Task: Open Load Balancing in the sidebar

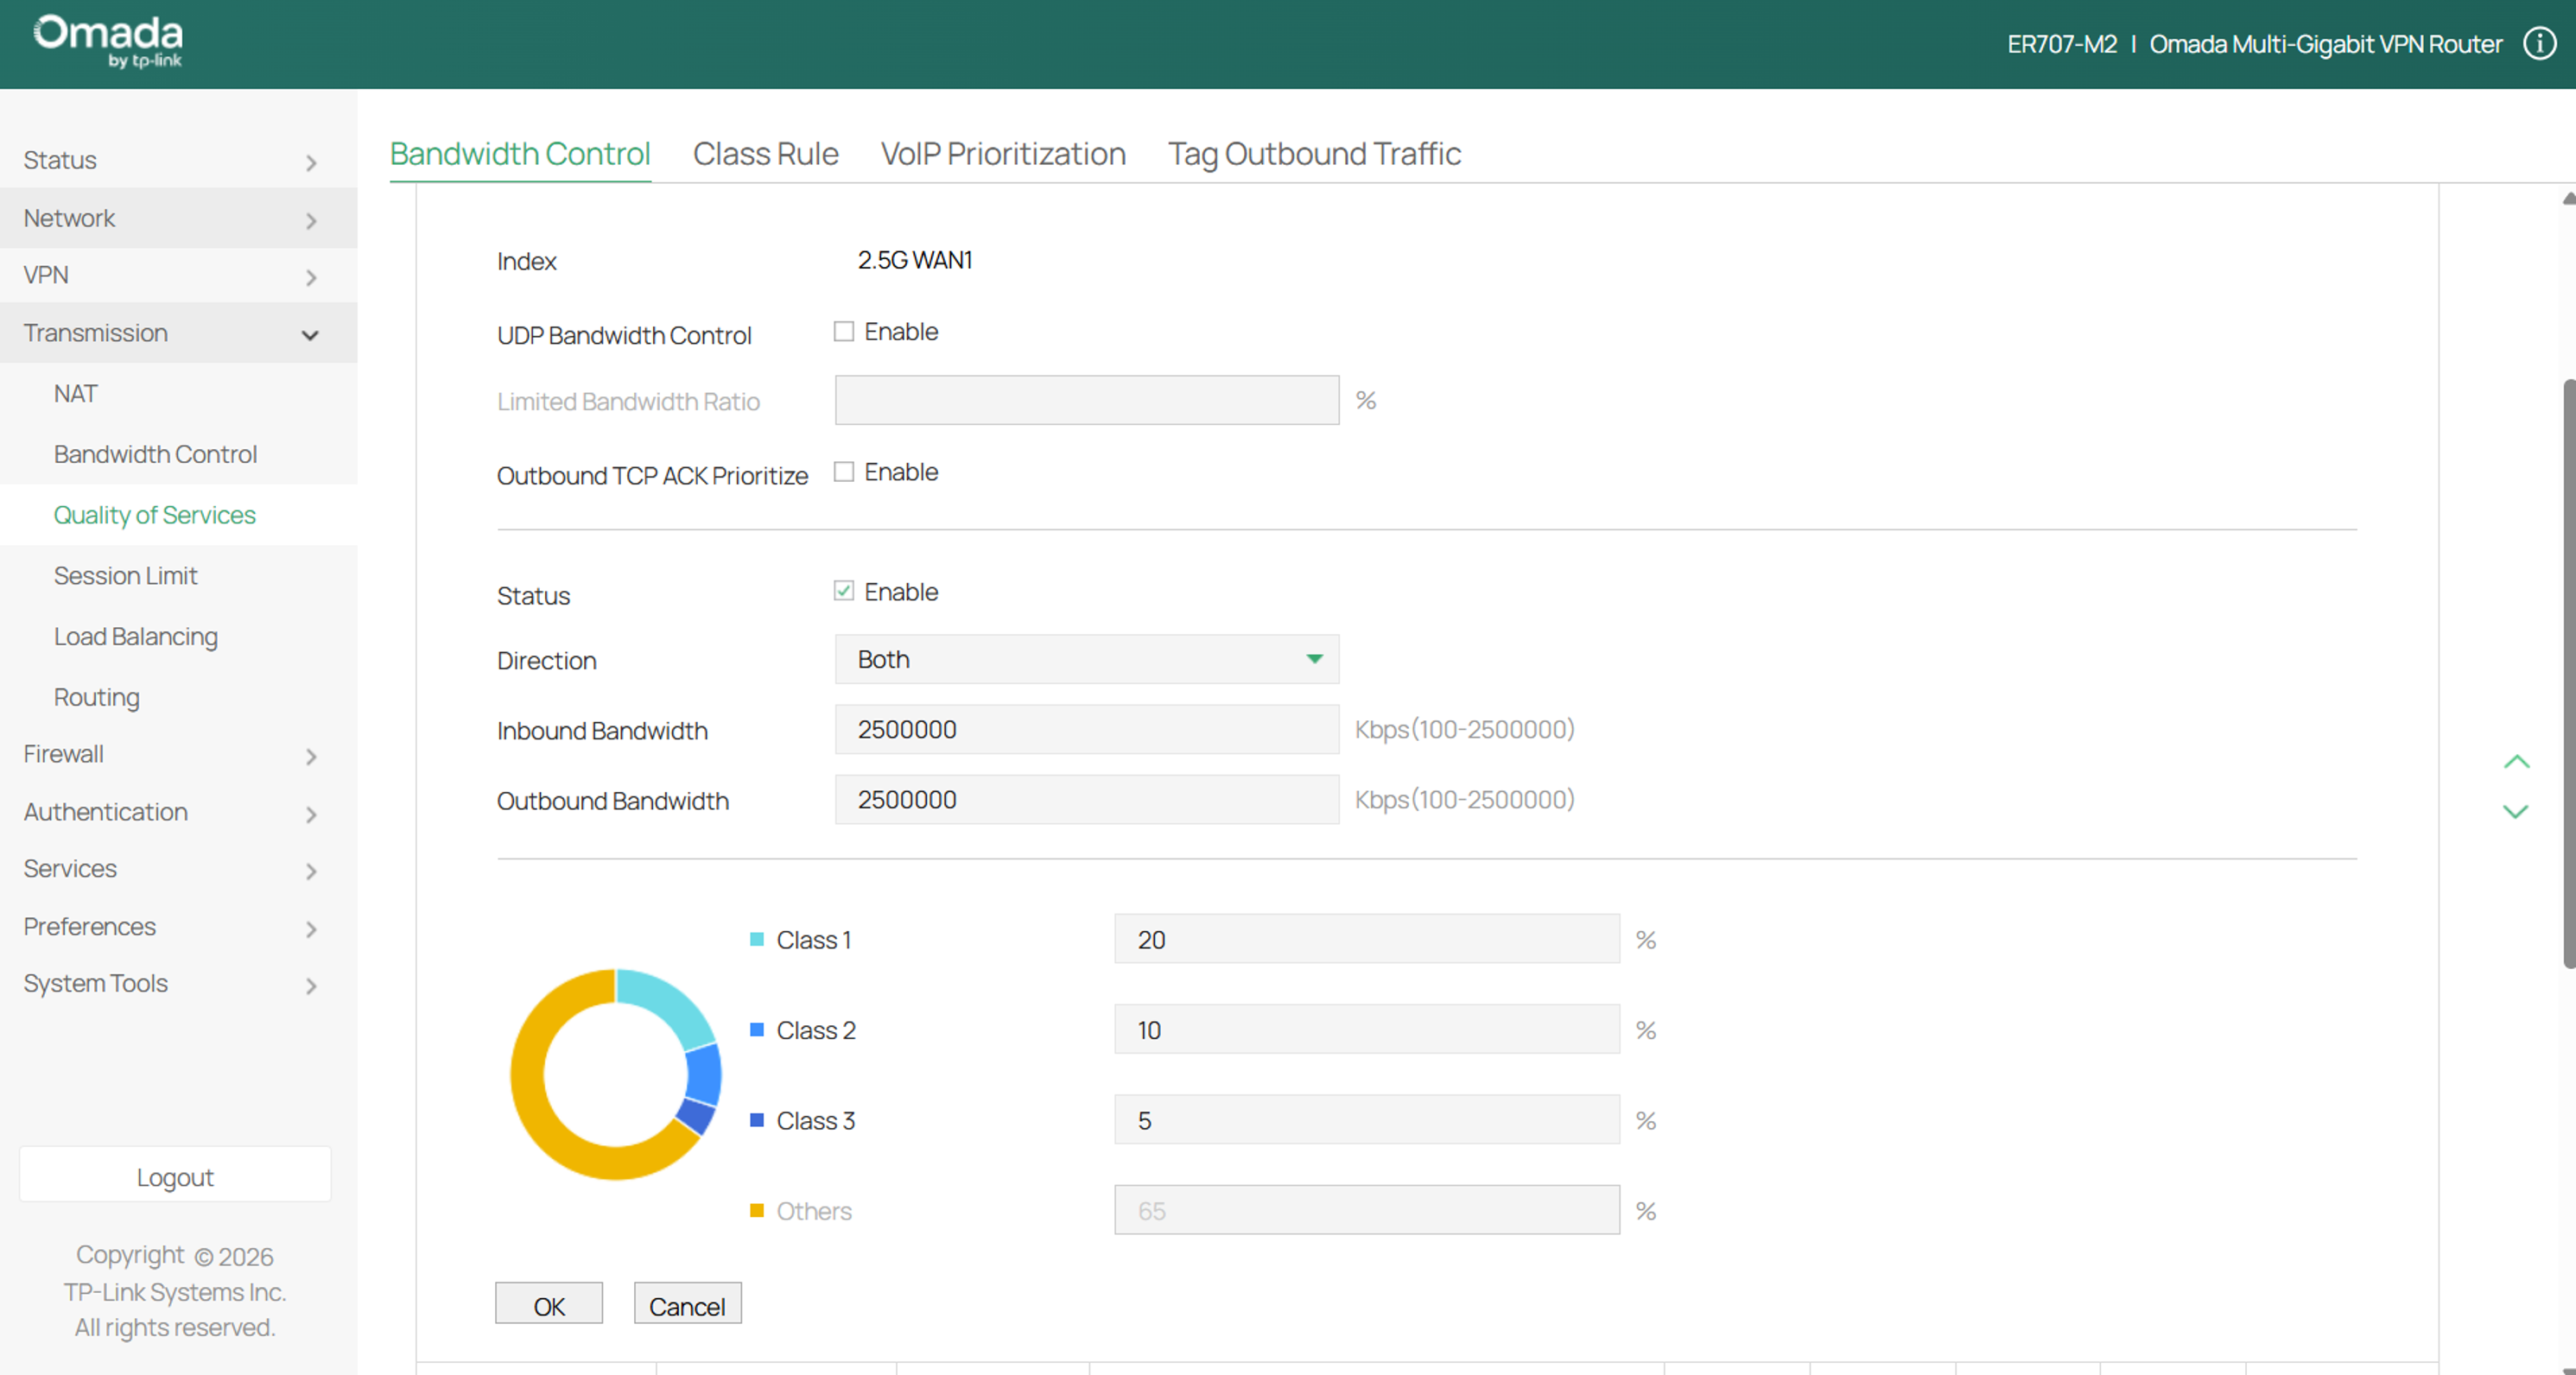Action: pyautogui.click(x=136, y=637)
